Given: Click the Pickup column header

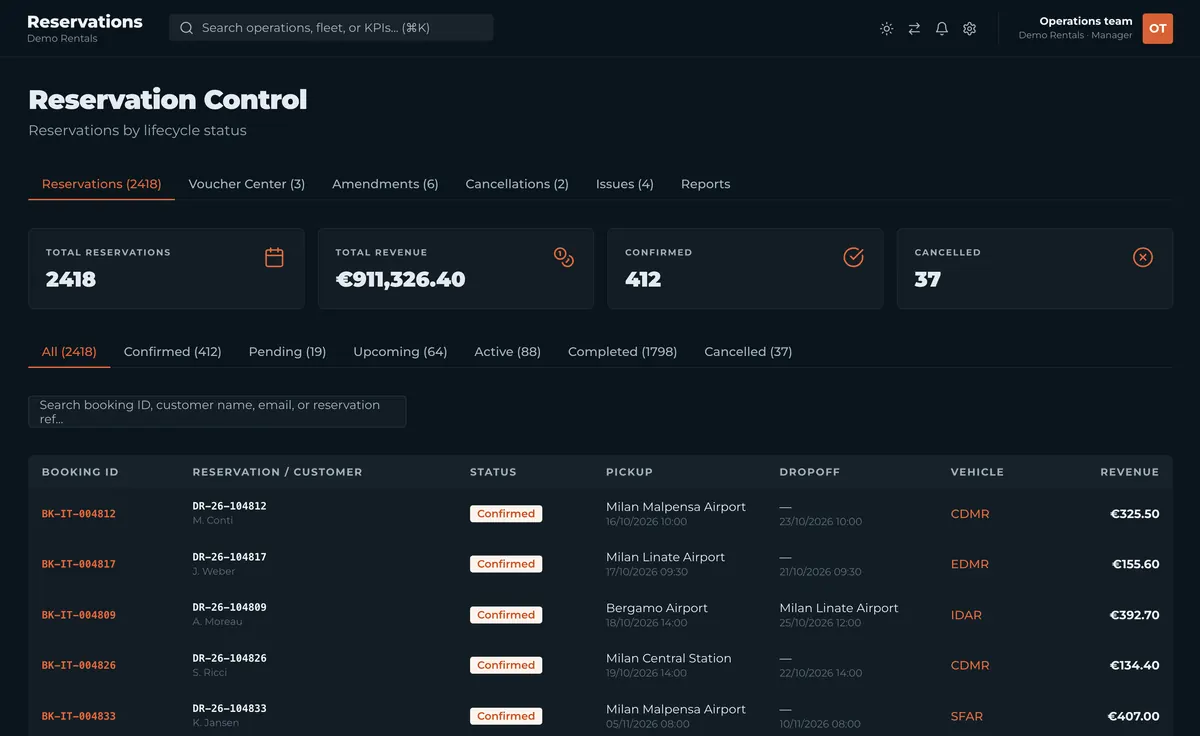Looking at the screenshot, I should coord(629,472).
